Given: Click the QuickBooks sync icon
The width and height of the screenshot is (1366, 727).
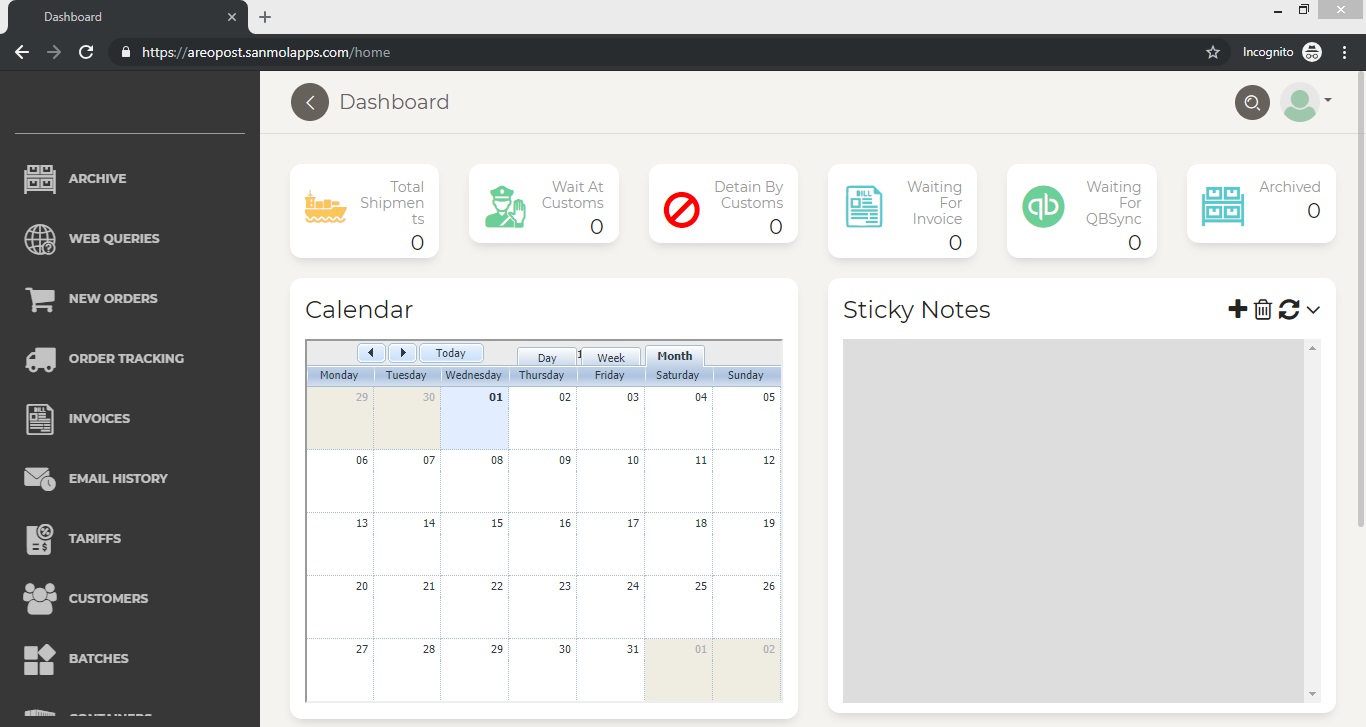Looking at the screenshot, I should [1043, 207].
